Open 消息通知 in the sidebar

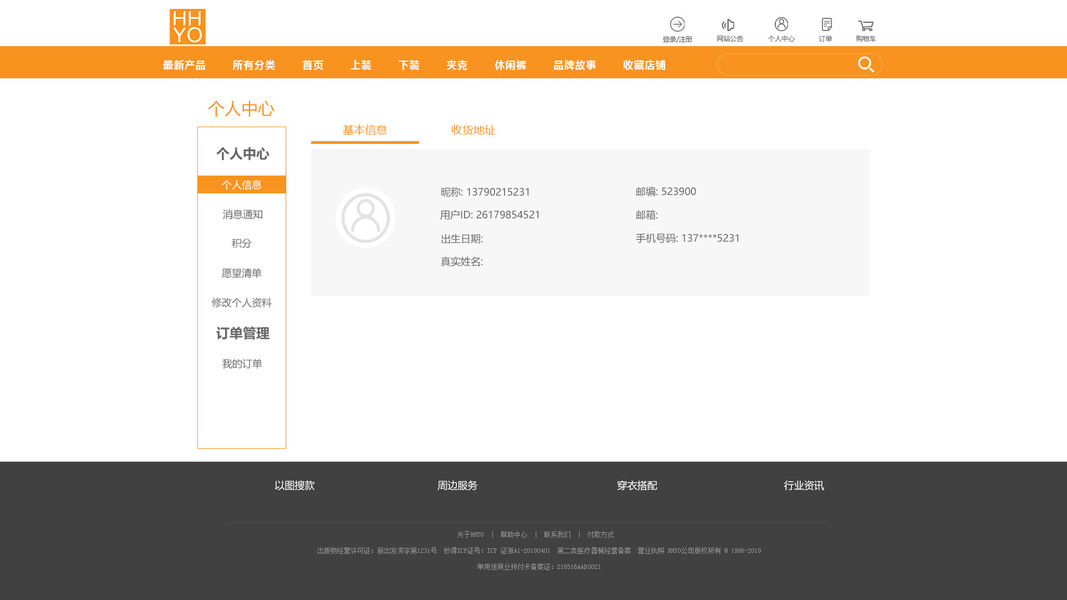[x=242, y=214]
